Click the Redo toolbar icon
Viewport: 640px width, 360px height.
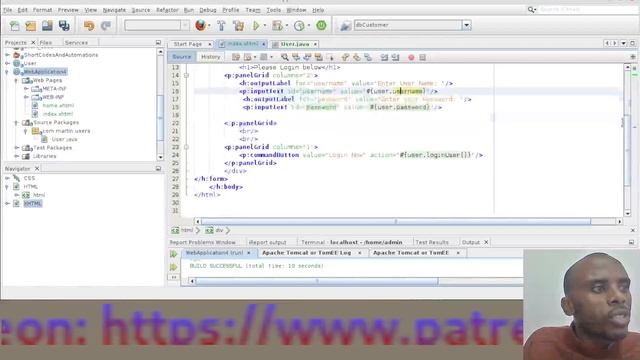(x=106, y=26)
